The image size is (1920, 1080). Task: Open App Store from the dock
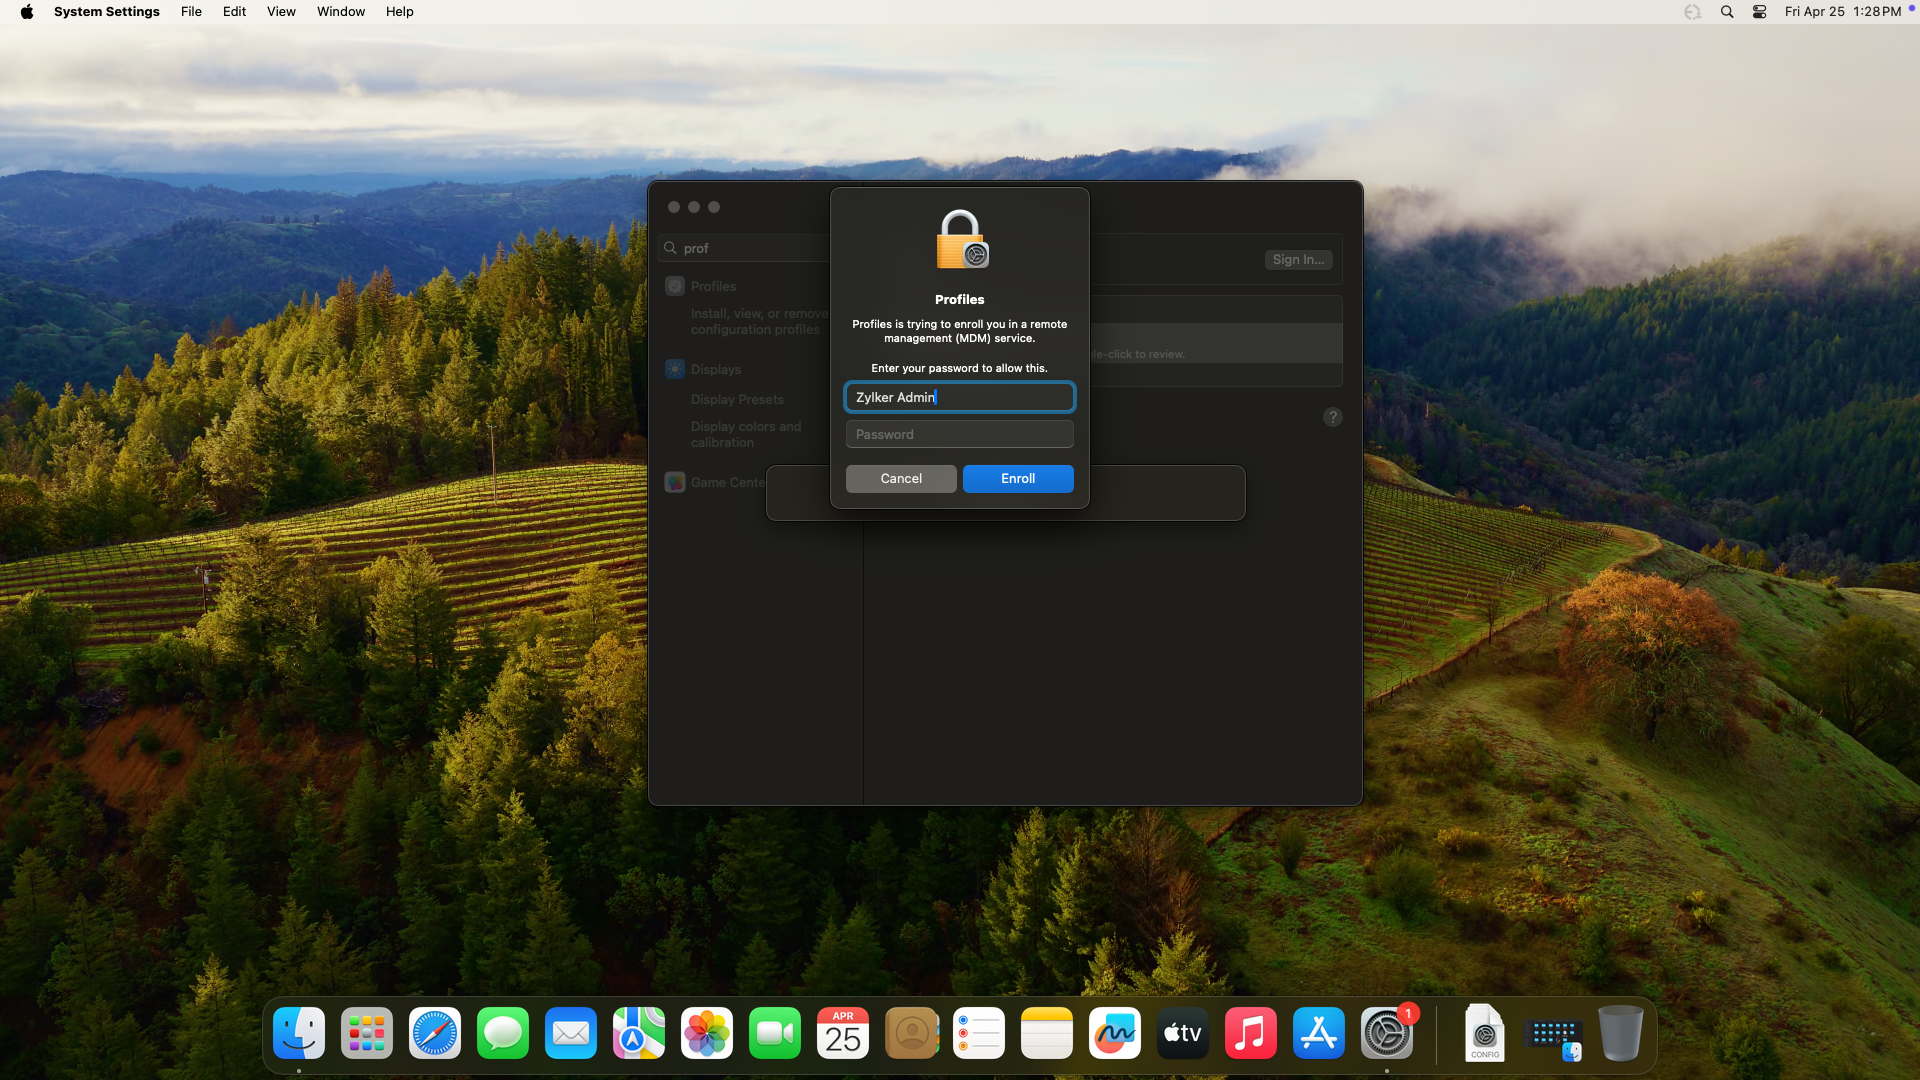pyautogui.click(x=1318, y=1033)
